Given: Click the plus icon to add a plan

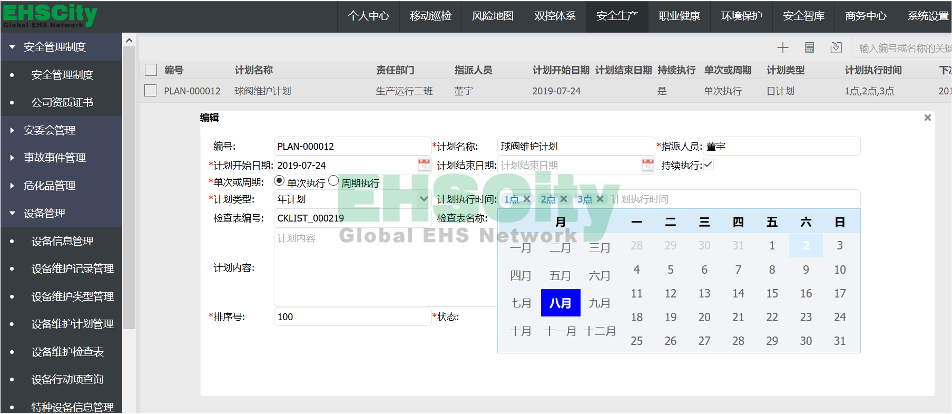Looking at the screenshot, I should point(783,48).
